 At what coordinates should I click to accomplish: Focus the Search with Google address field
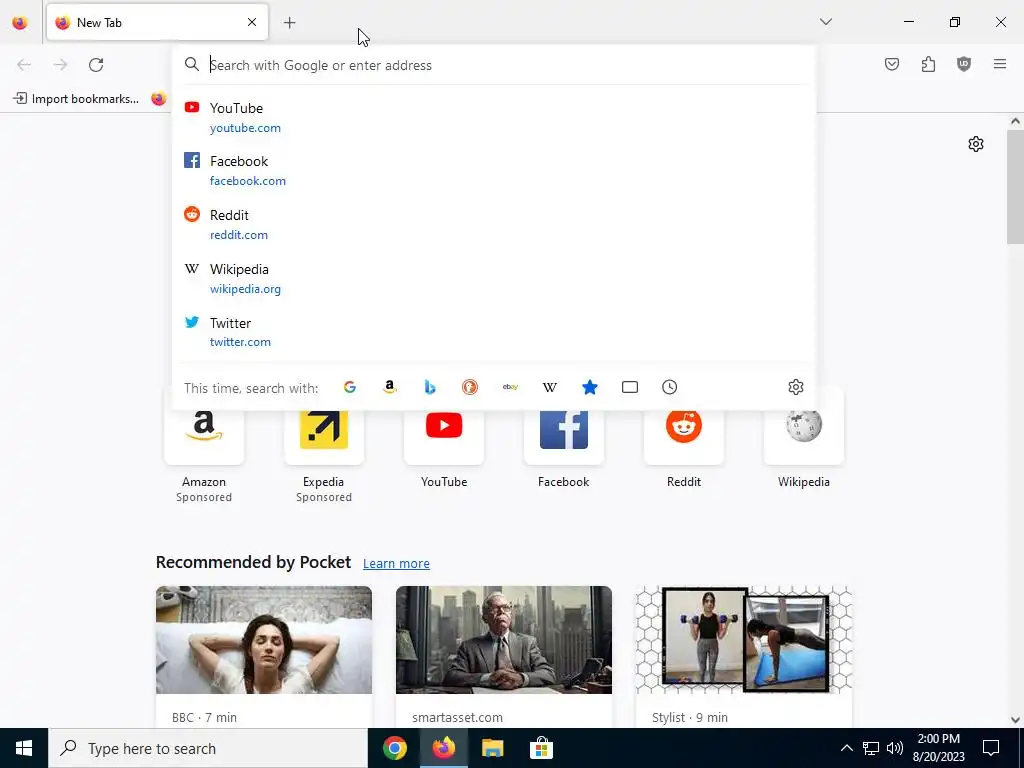(496, 65)
